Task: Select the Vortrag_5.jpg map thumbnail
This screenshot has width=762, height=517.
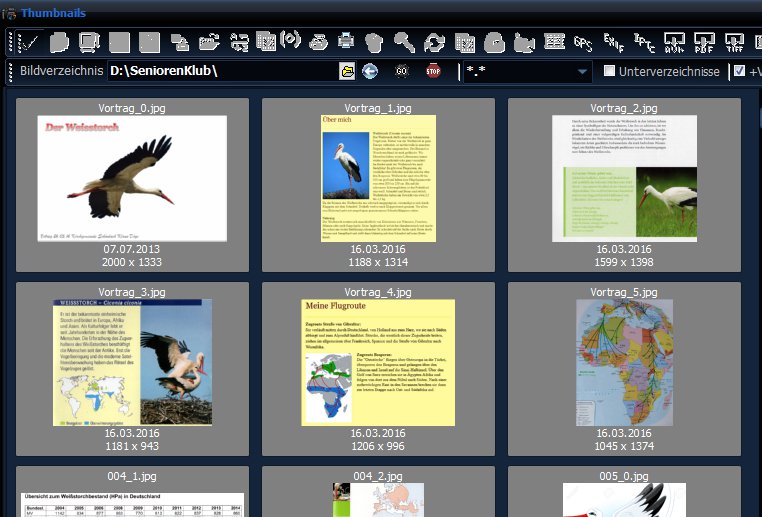Action: pos(624,361)
